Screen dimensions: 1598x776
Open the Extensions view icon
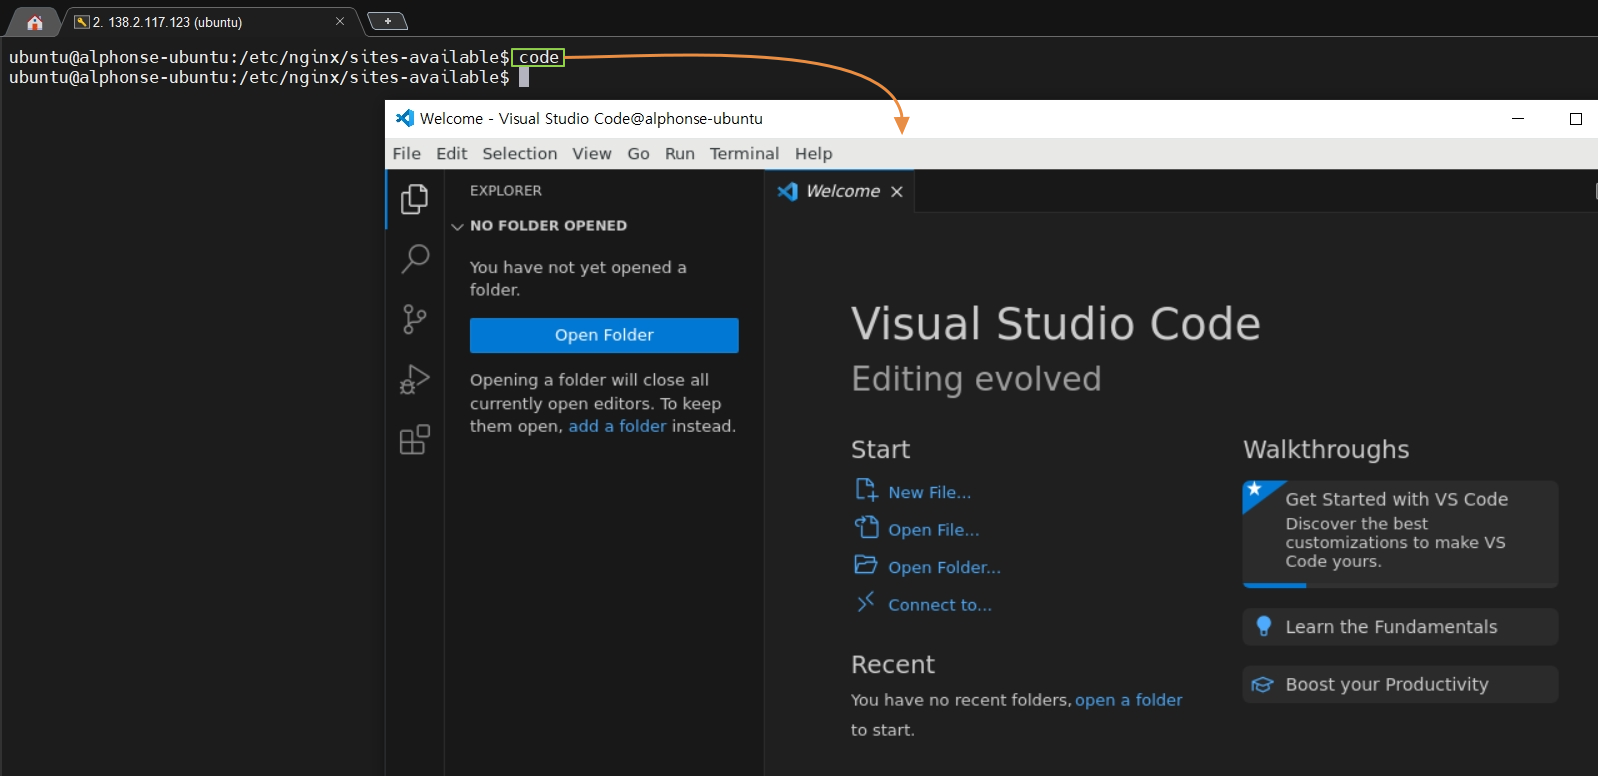point(414,439)
